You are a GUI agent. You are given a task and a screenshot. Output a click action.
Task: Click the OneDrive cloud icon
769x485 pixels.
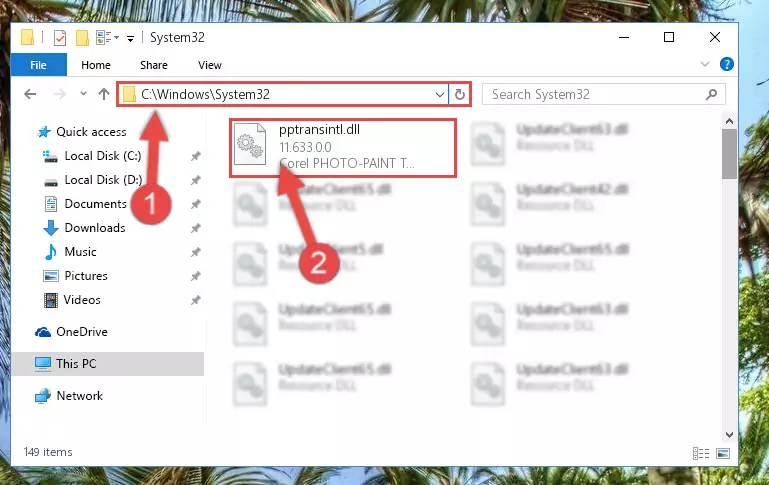tap(43, 332)
